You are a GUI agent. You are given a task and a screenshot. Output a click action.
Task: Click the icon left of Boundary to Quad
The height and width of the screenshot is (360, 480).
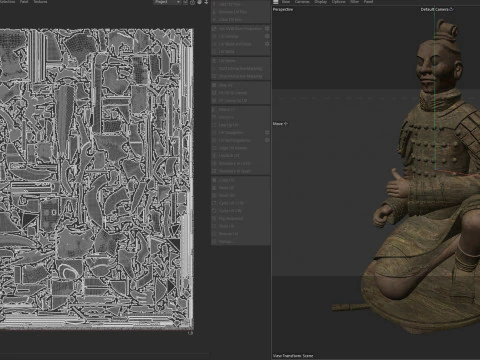coord(214,171)
